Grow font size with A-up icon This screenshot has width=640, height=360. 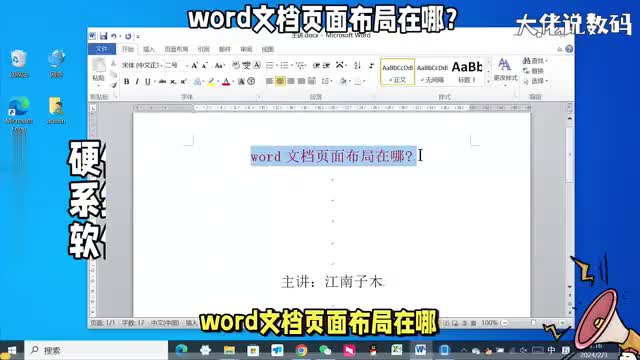coord(195,65)
